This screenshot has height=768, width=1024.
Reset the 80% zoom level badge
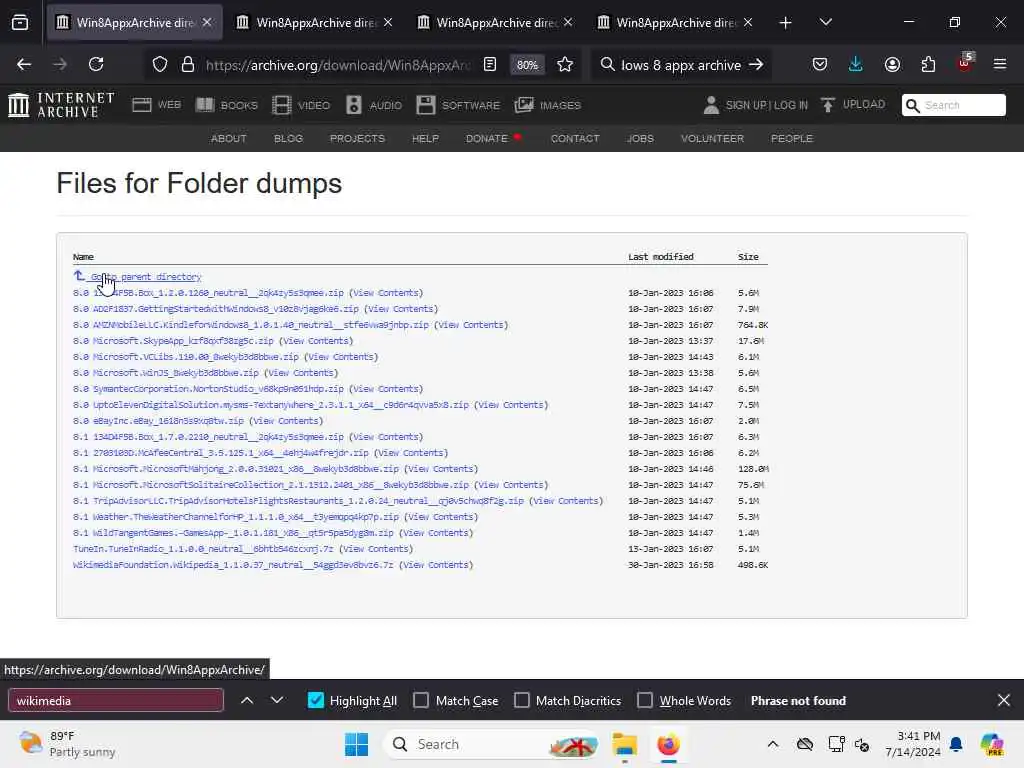click(527, 65)
